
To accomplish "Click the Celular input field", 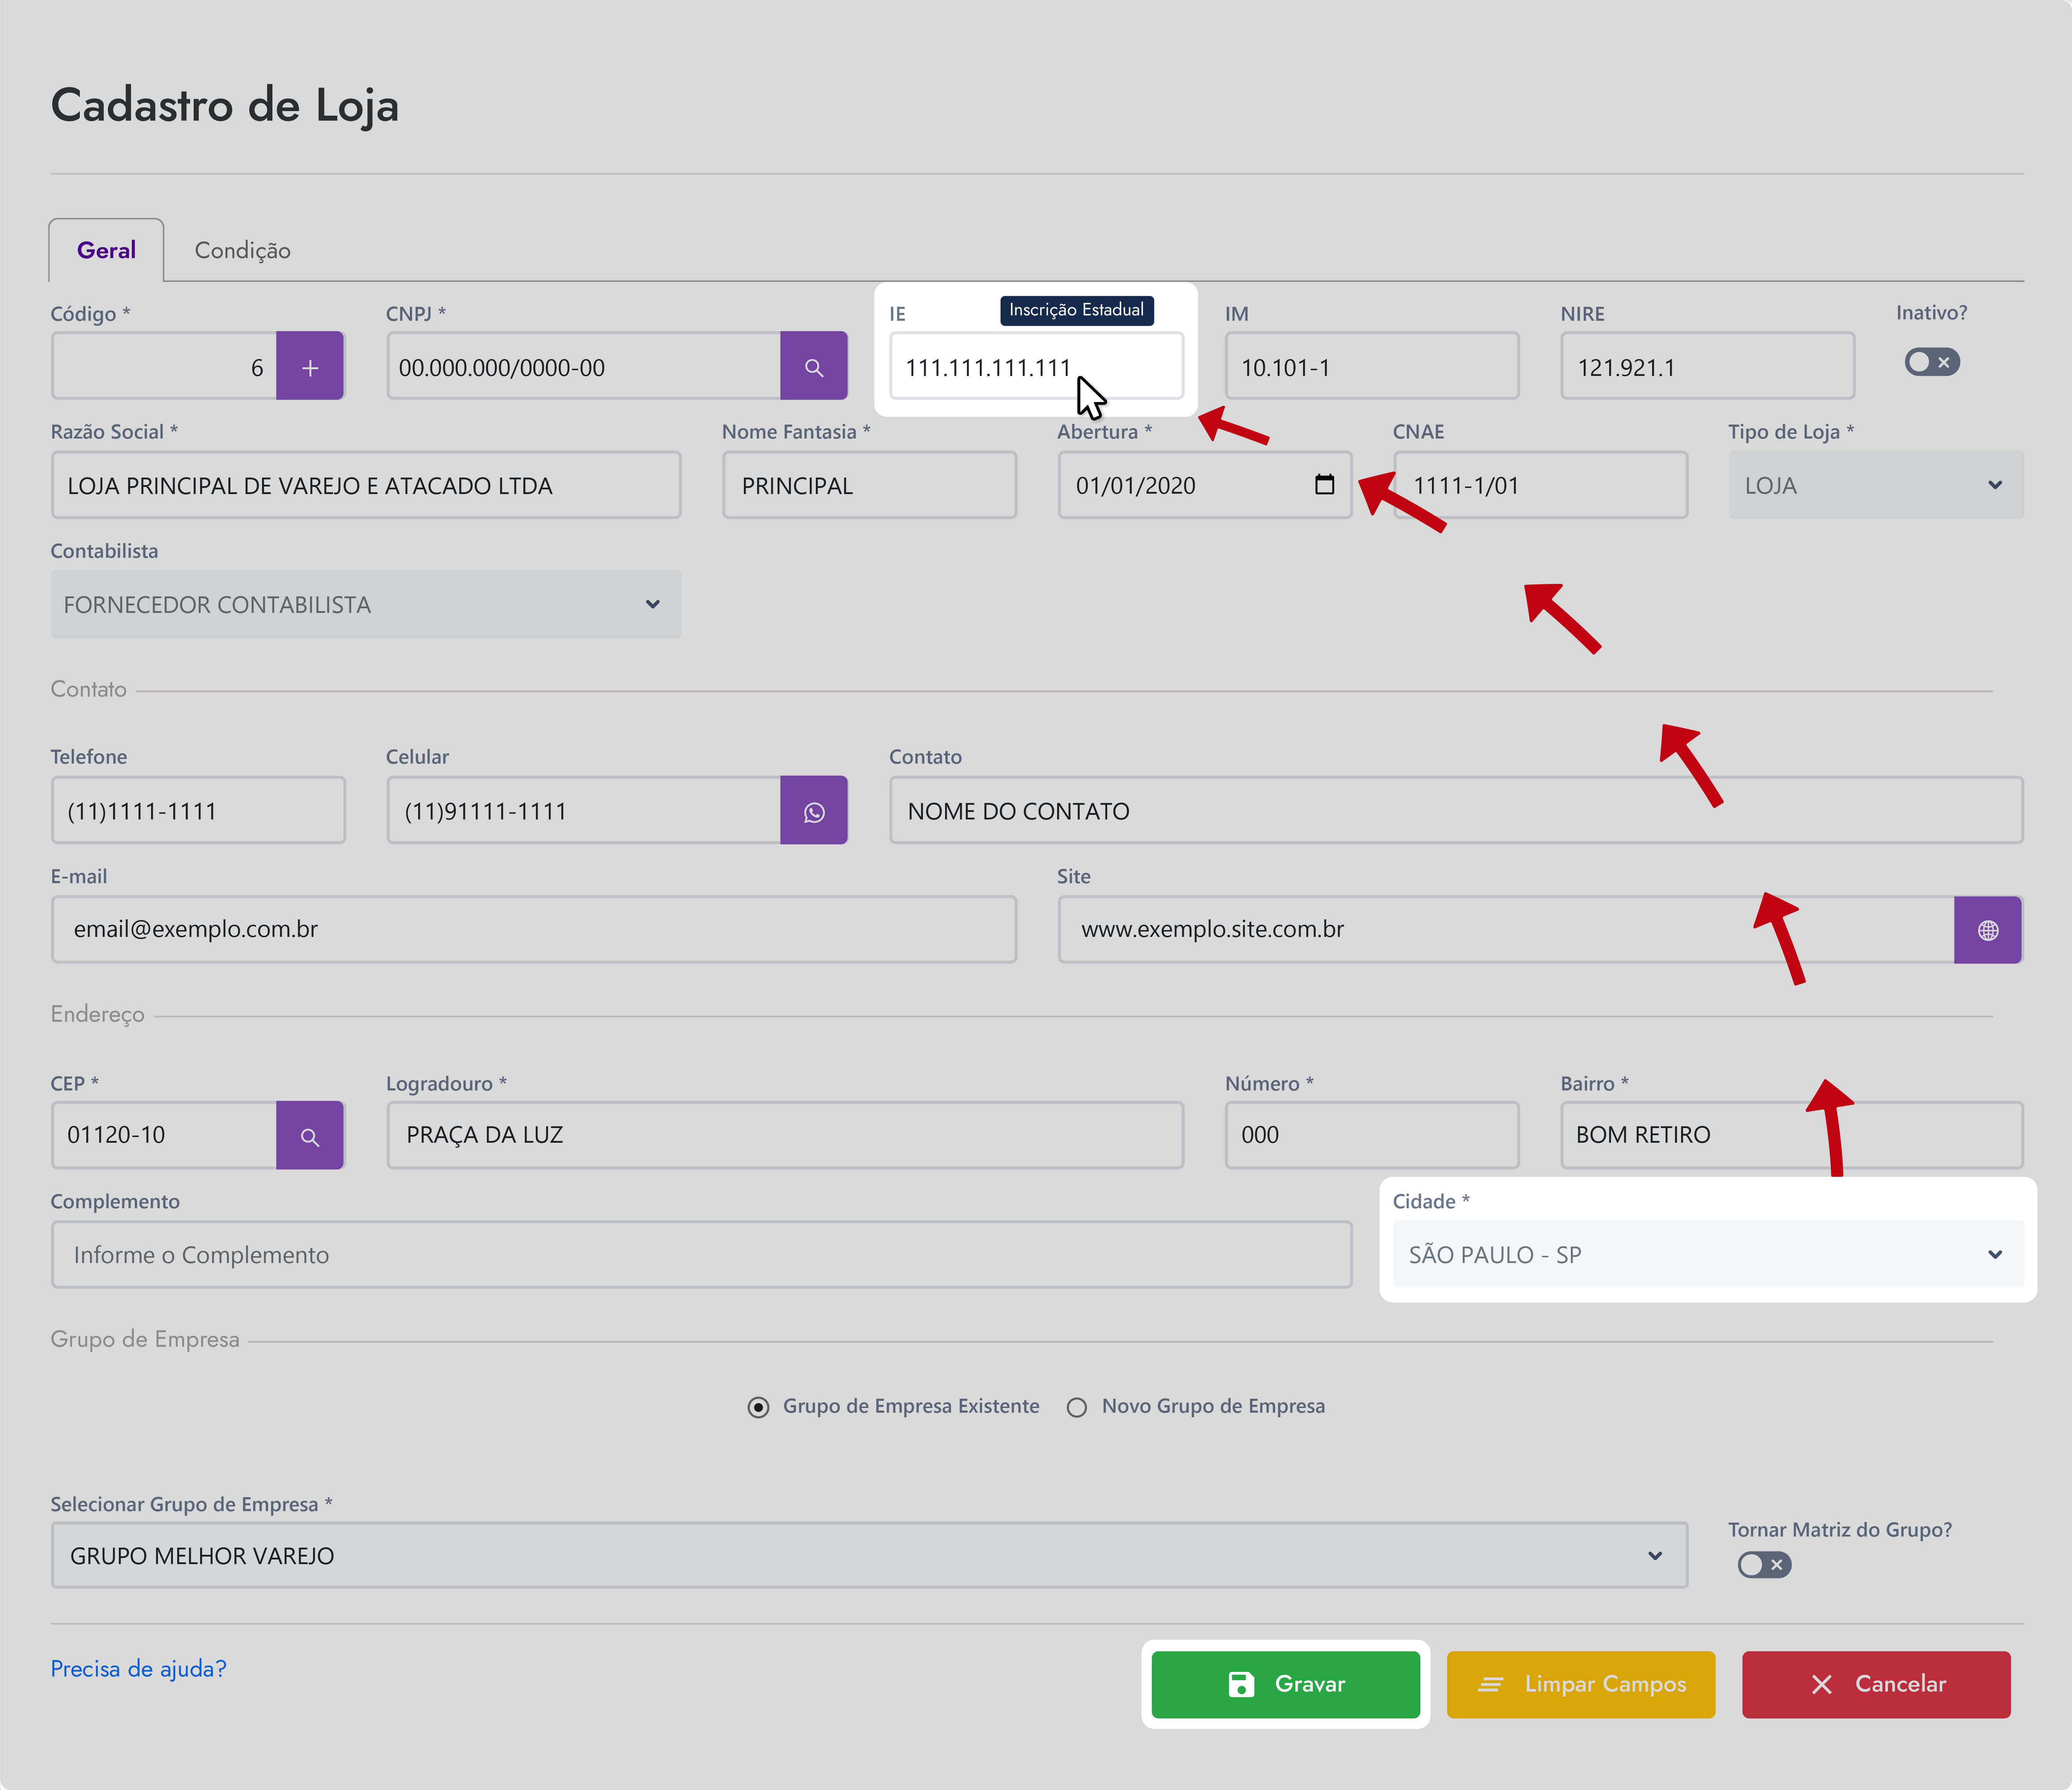I will click(x=584, y=811).
